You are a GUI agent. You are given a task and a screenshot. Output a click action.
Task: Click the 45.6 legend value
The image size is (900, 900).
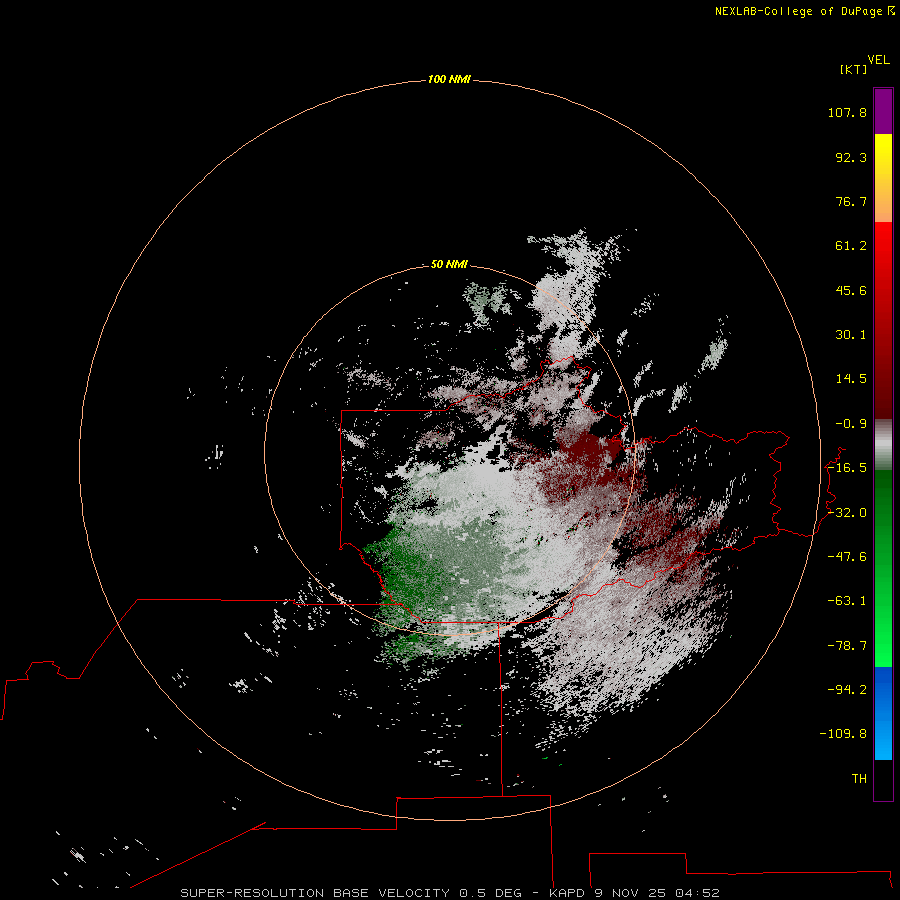[x=851, y=290]
